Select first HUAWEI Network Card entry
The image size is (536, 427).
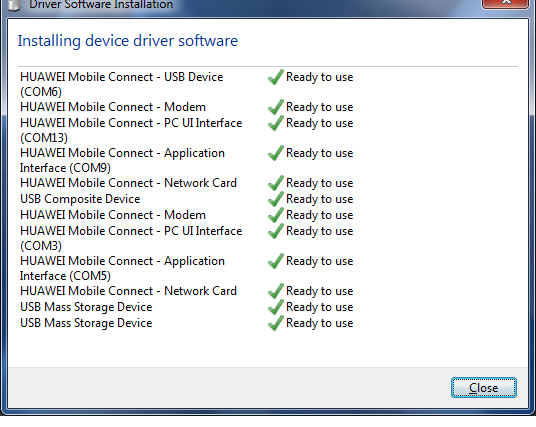[x=128, y=183]
